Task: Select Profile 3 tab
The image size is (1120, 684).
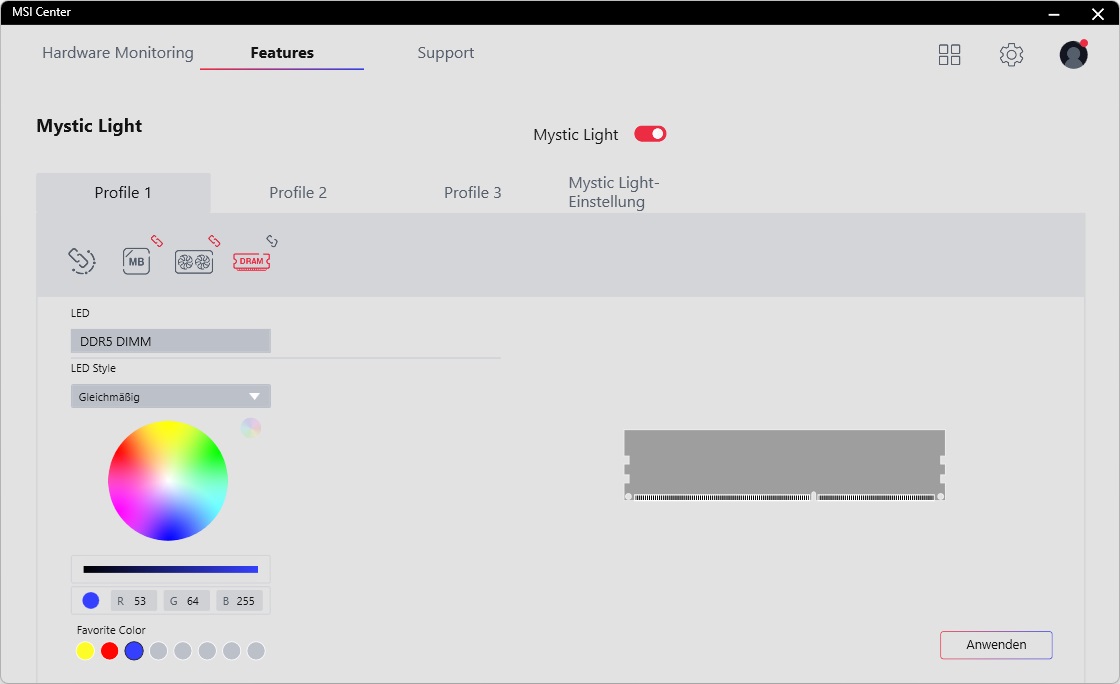Action: pos(473,193)
